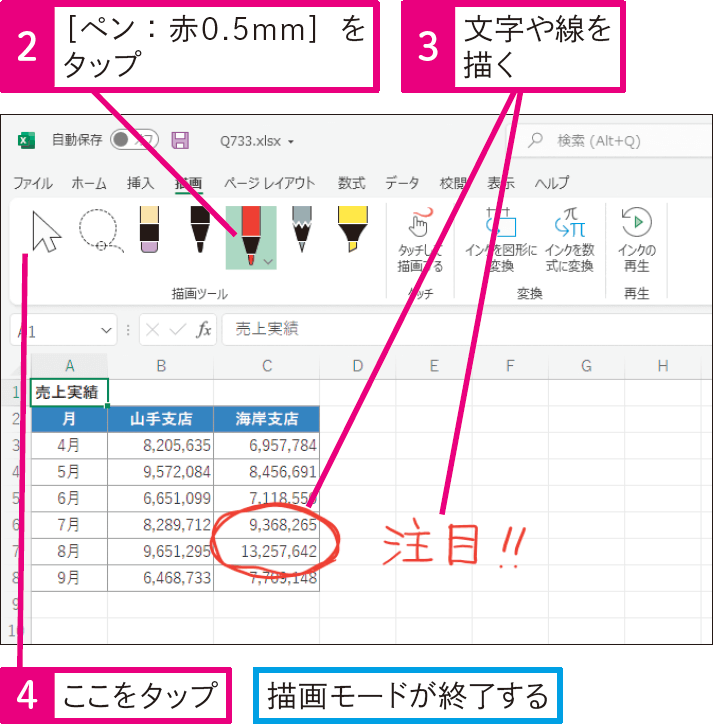Click cell with value 8,205,635

click(x=161, y=446)
